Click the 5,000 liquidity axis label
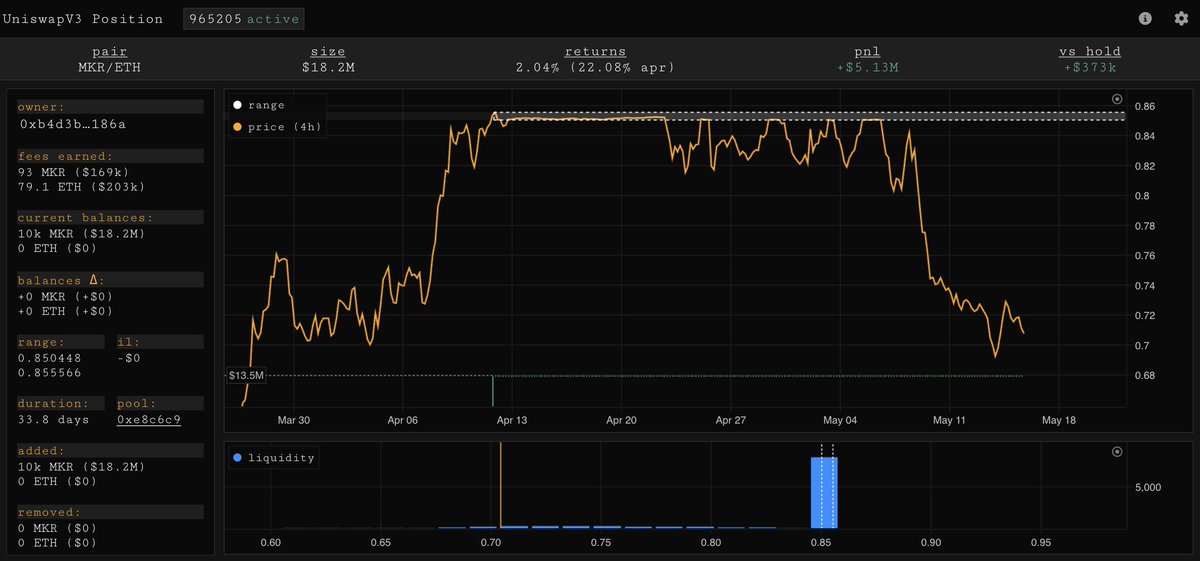 pyautogui.click(x=1147, y=487)
